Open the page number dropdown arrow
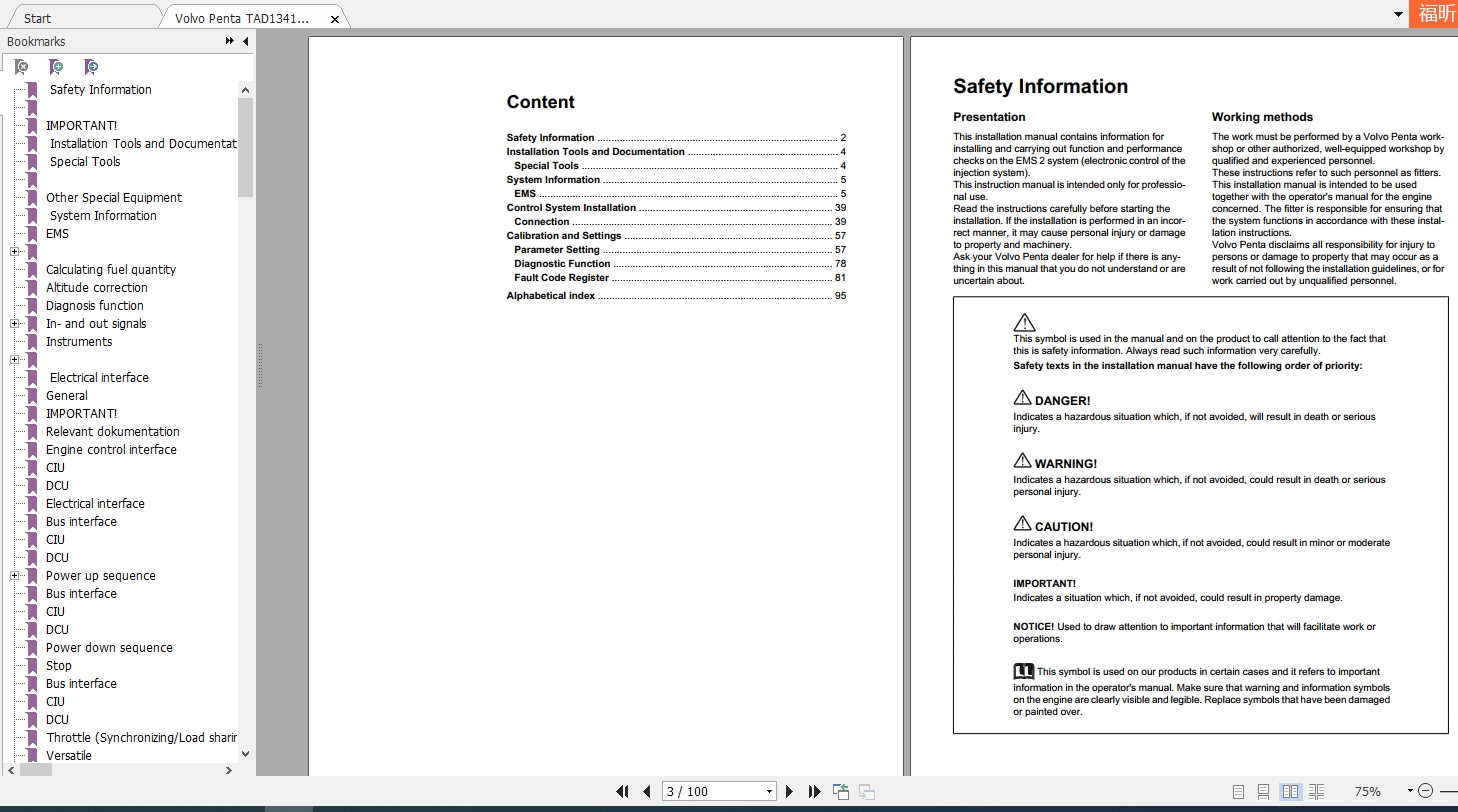The width and height of the screenshot is (1458, 812). tap(769, 791)
